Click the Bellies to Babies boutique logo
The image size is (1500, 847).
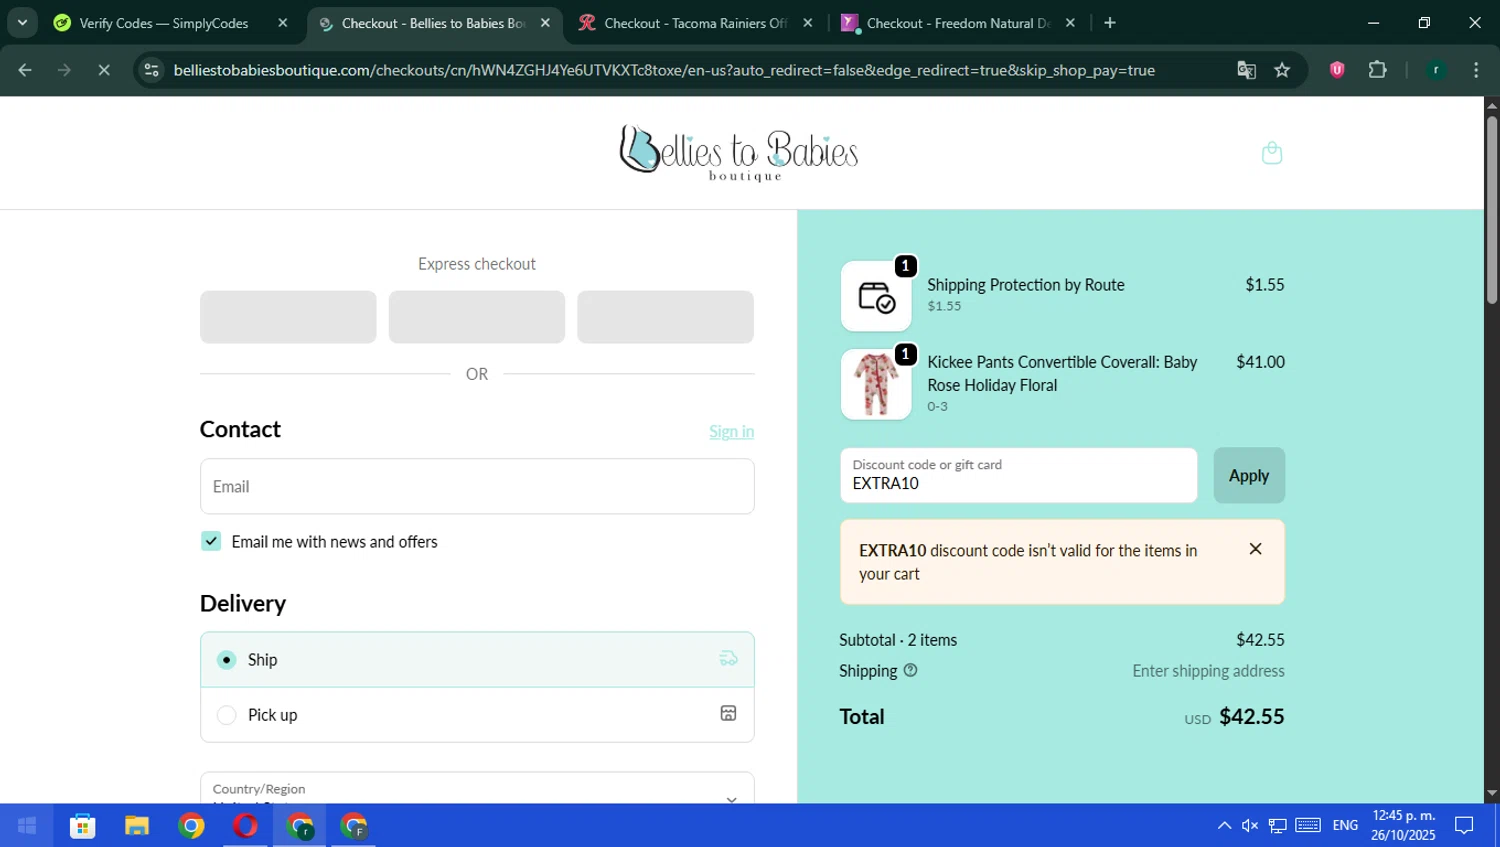(739, 153)
